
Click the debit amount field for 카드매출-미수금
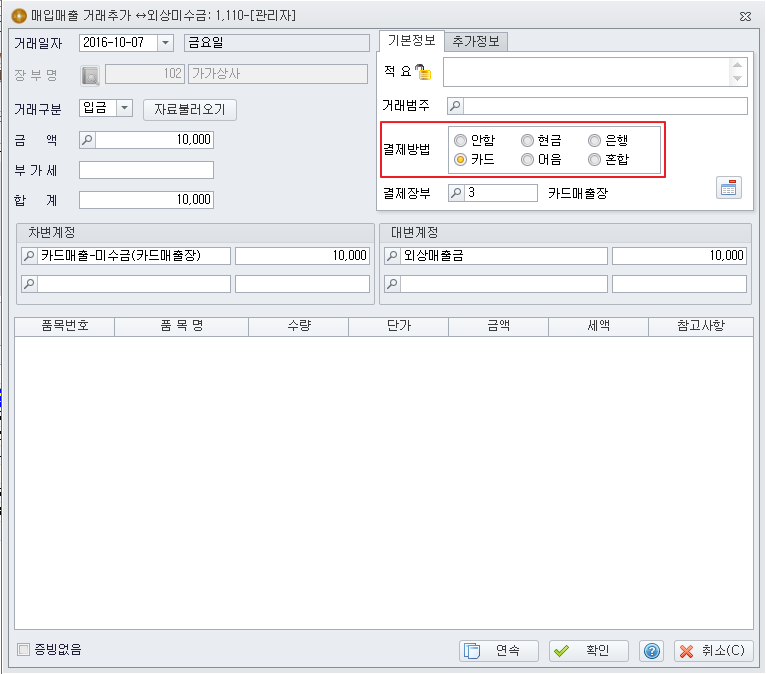pos(302,255)
